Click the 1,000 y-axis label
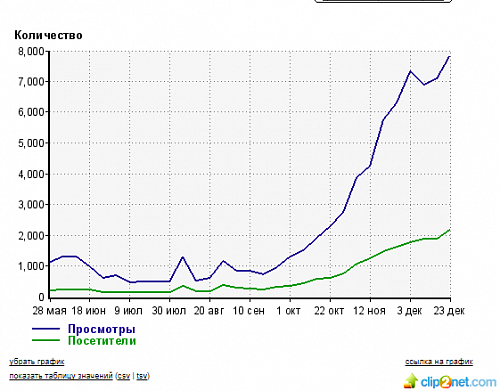The width and height of the screenshot is (500, 391). [x=31, y=266]
